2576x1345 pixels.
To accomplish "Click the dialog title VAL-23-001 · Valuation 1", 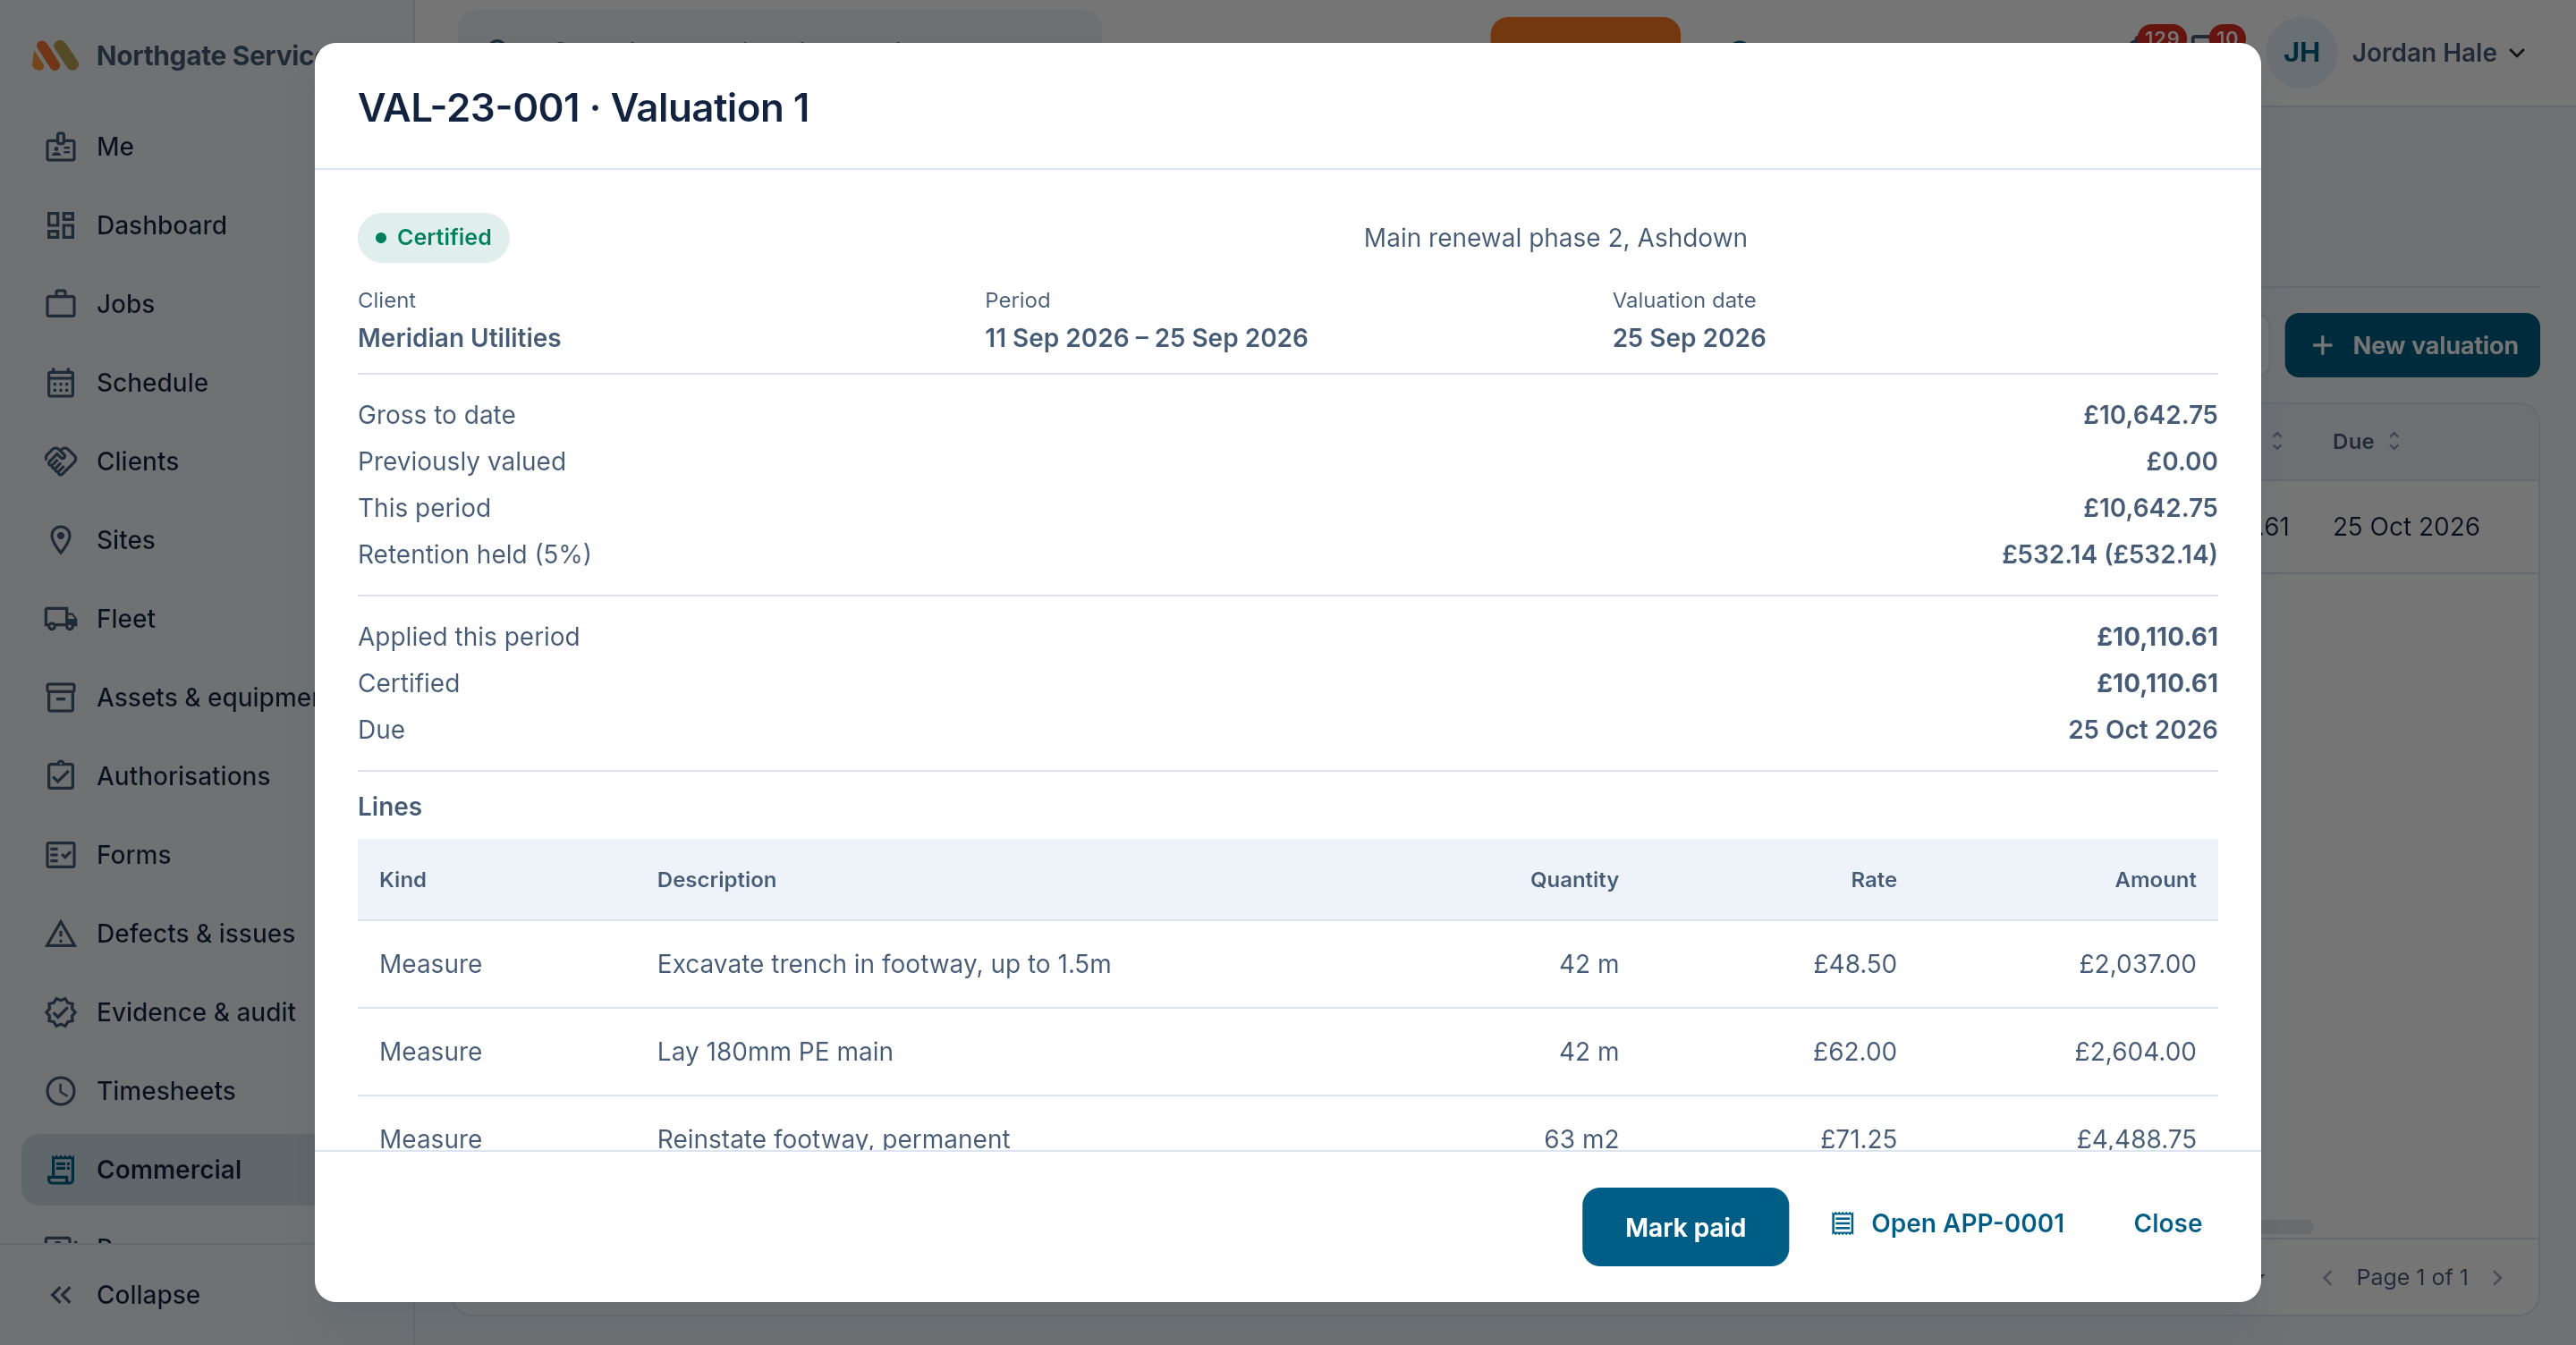I will point(584,108).
